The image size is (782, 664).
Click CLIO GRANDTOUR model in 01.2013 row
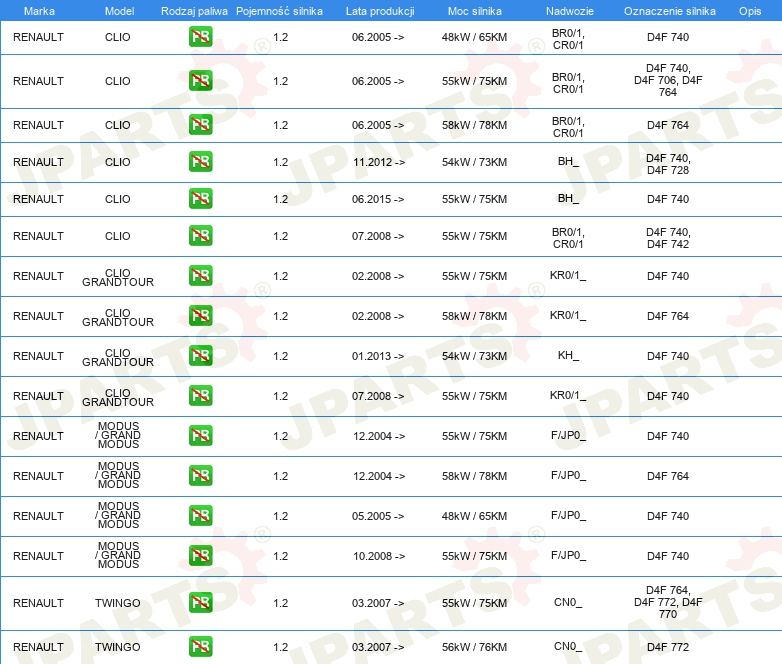(x=118, y=357)
